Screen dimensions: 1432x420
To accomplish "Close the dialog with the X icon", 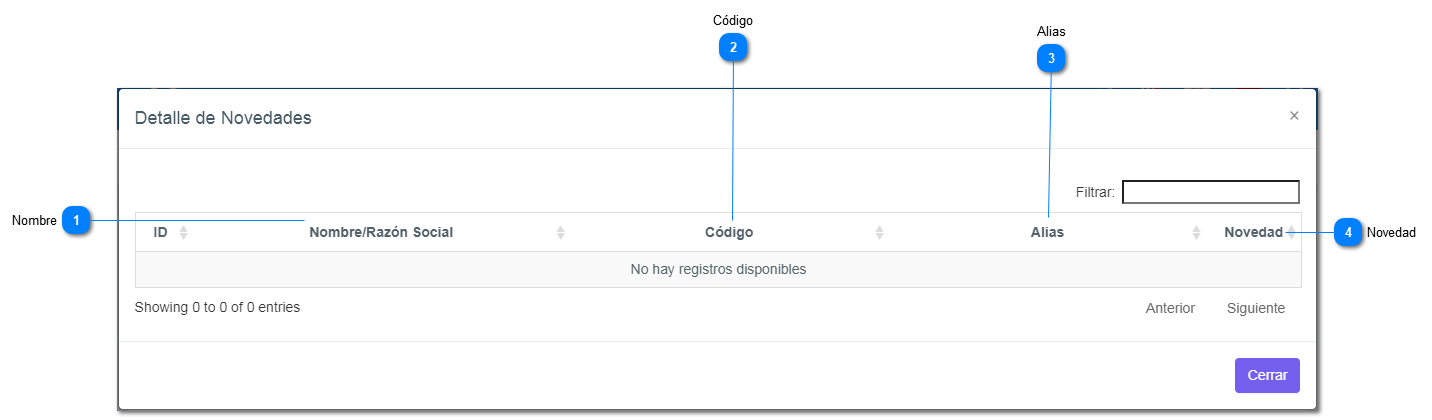I will (x=1294, y=116).
